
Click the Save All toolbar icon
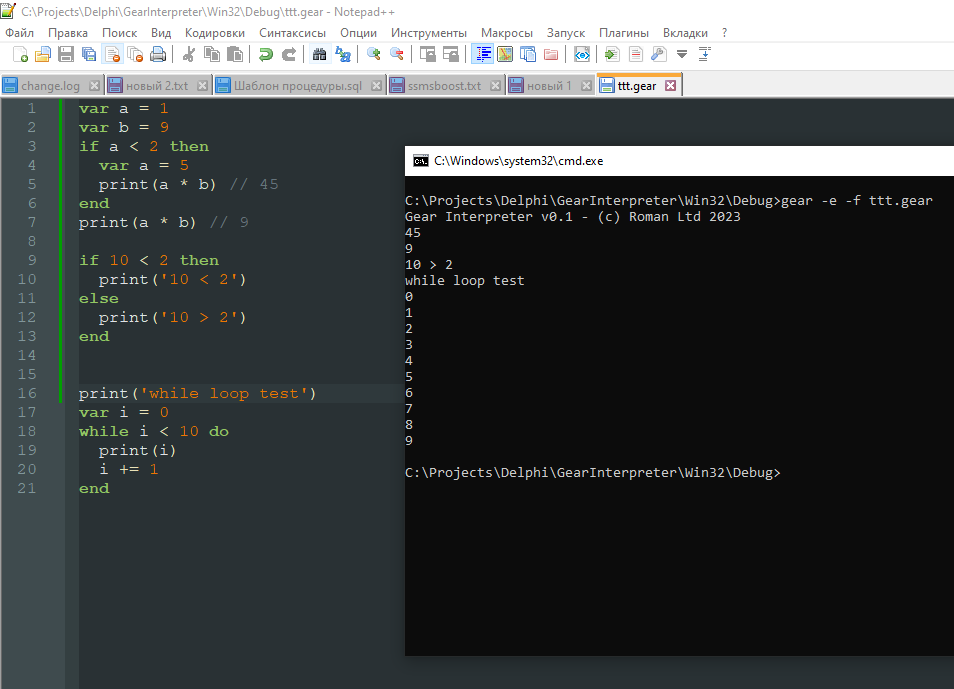[x=89, y=54]
